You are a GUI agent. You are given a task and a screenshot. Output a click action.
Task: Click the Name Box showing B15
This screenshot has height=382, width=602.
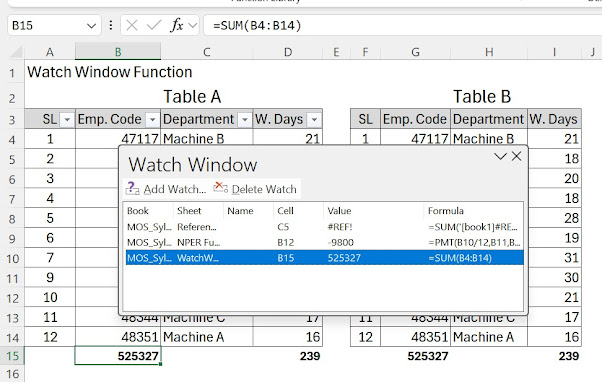[x=54, y=26]
